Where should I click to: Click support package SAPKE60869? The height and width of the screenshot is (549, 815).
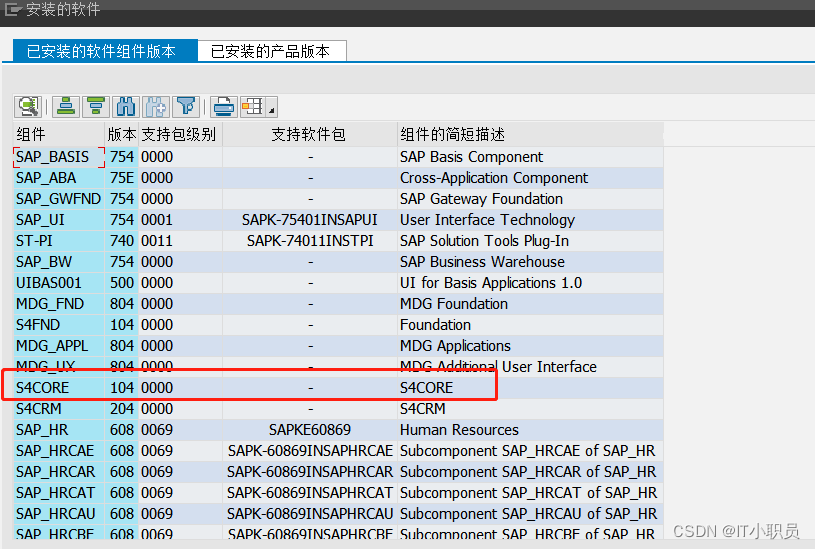(310, 430)
